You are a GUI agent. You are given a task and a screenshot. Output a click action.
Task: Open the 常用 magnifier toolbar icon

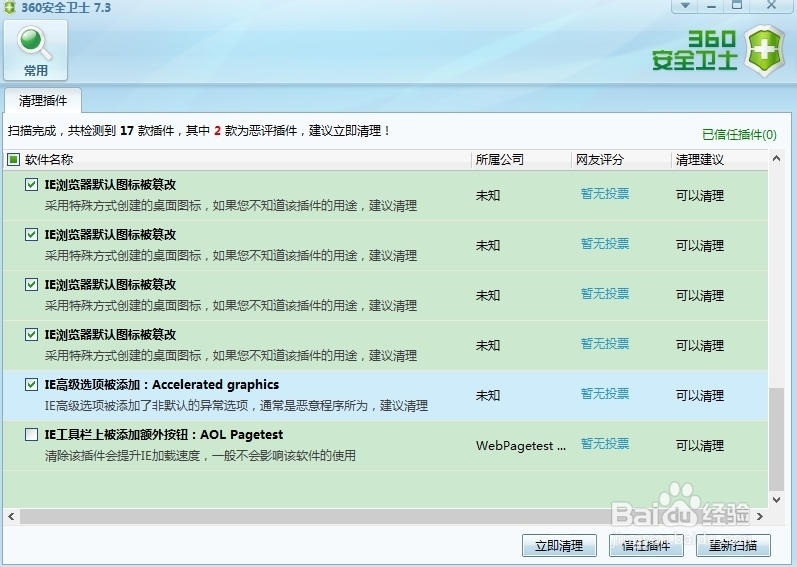(36, 50)
